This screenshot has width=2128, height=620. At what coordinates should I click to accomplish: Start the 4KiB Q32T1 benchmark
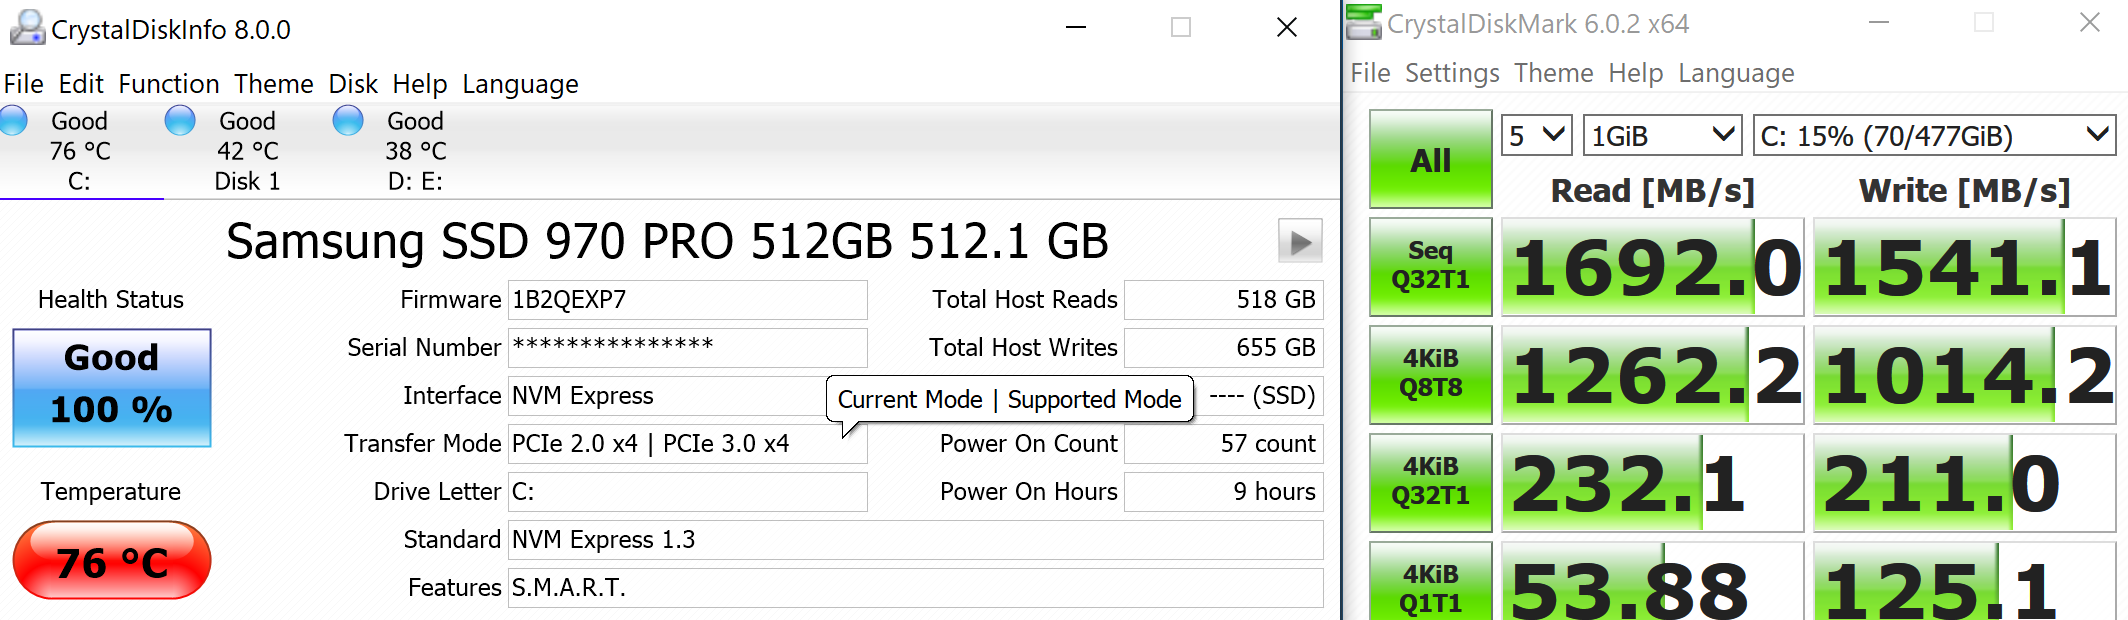1430,482
